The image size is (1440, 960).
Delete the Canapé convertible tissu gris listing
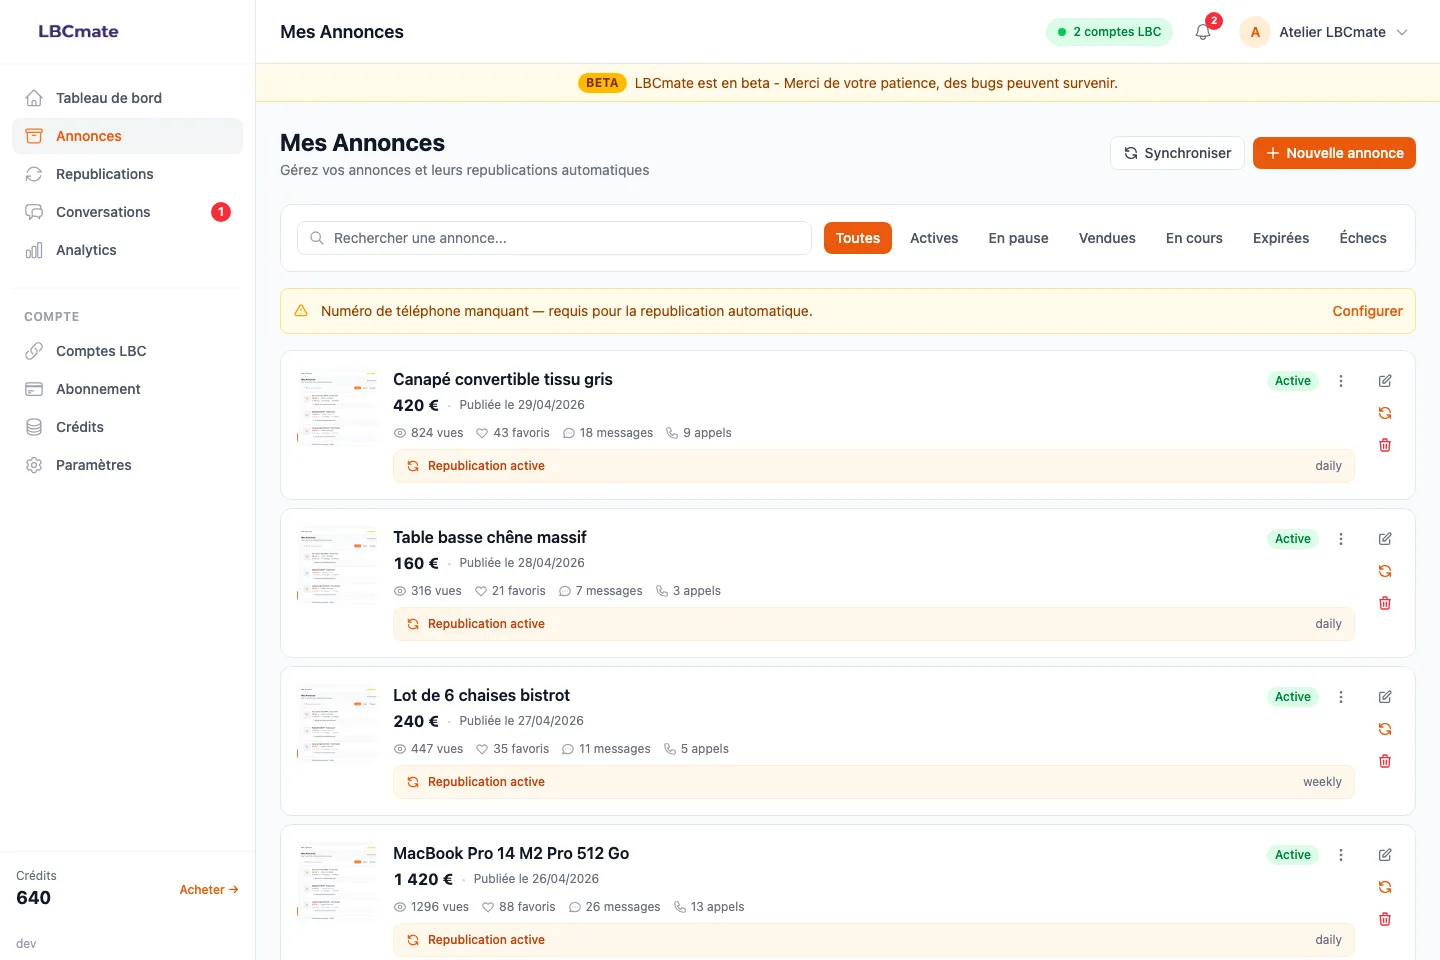(1385, 445)
